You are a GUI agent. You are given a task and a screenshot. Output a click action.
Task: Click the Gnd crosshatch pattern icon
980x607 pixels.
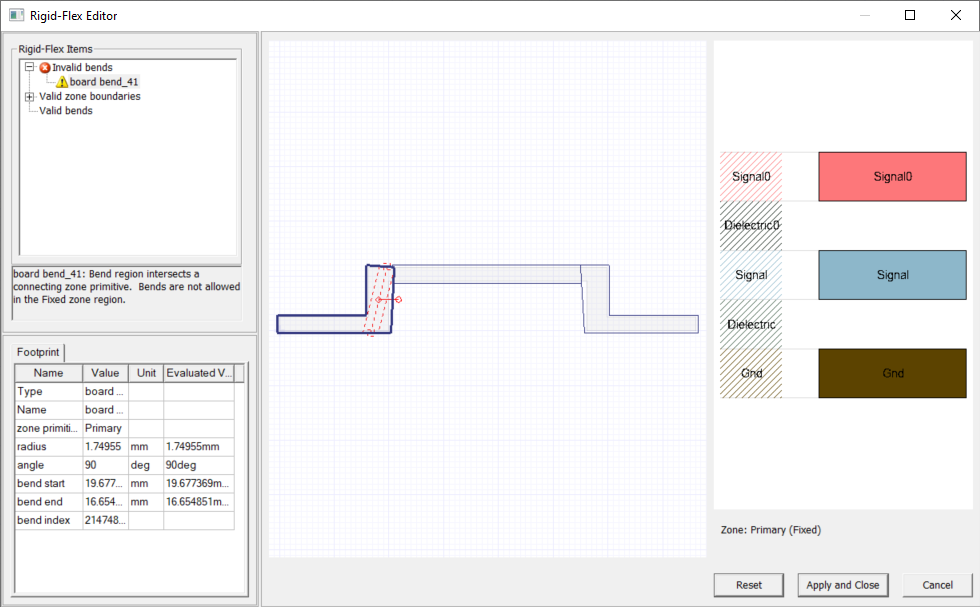coord(750,373)
